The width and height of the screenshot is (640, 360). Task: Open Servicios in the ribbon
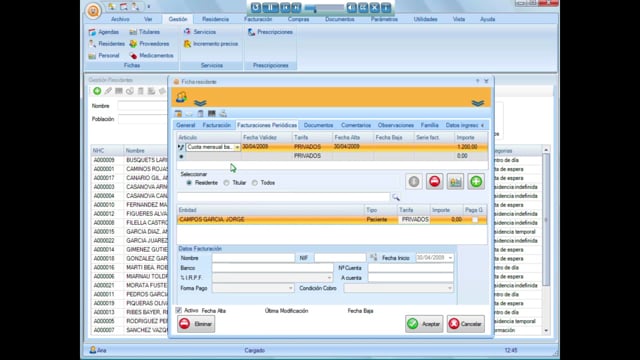tap(200, 32)
